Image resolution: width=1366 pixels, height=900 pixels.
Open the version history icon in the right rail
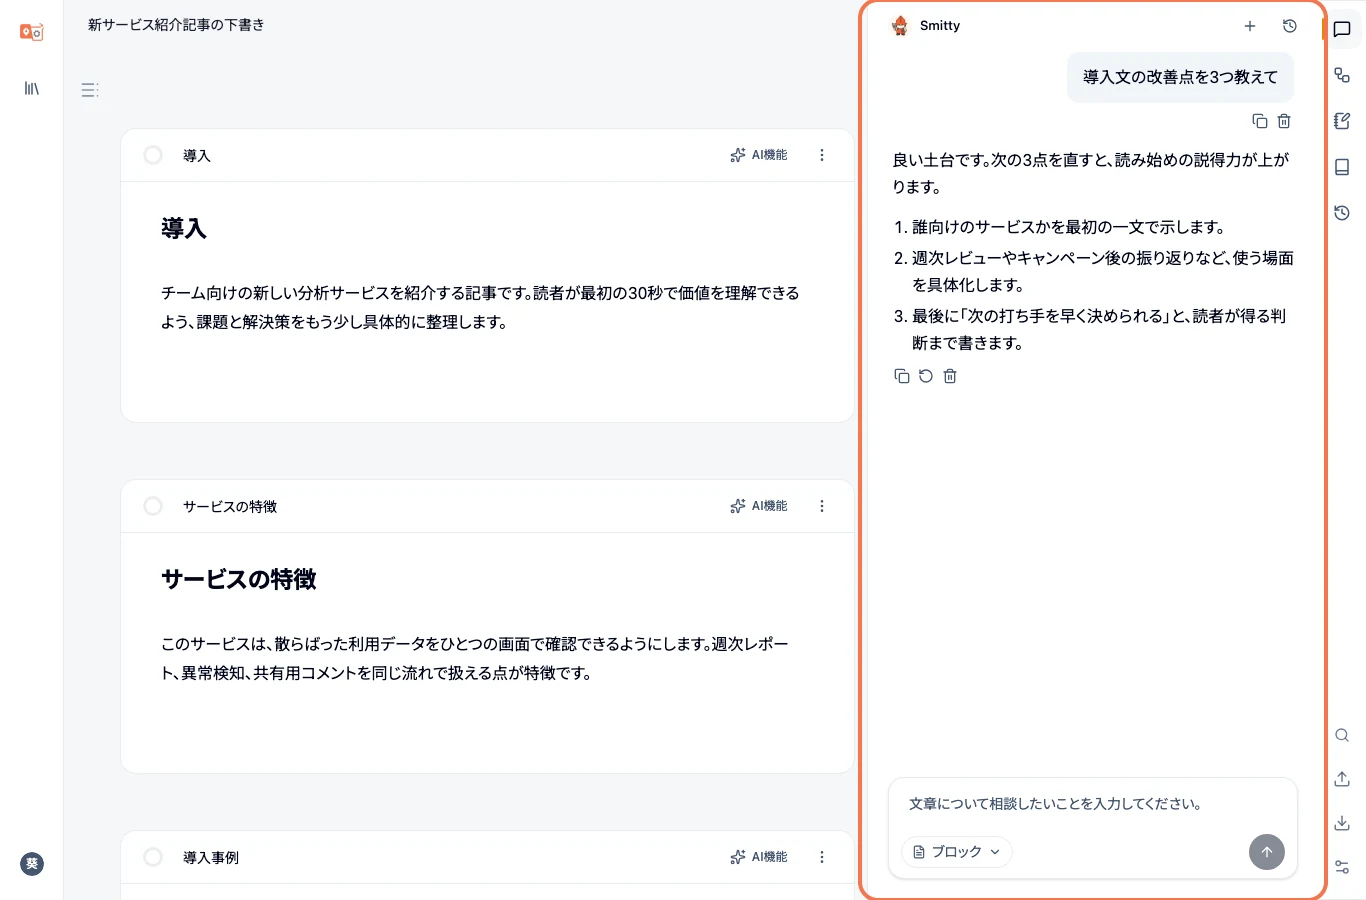[x=1342, y=213]
